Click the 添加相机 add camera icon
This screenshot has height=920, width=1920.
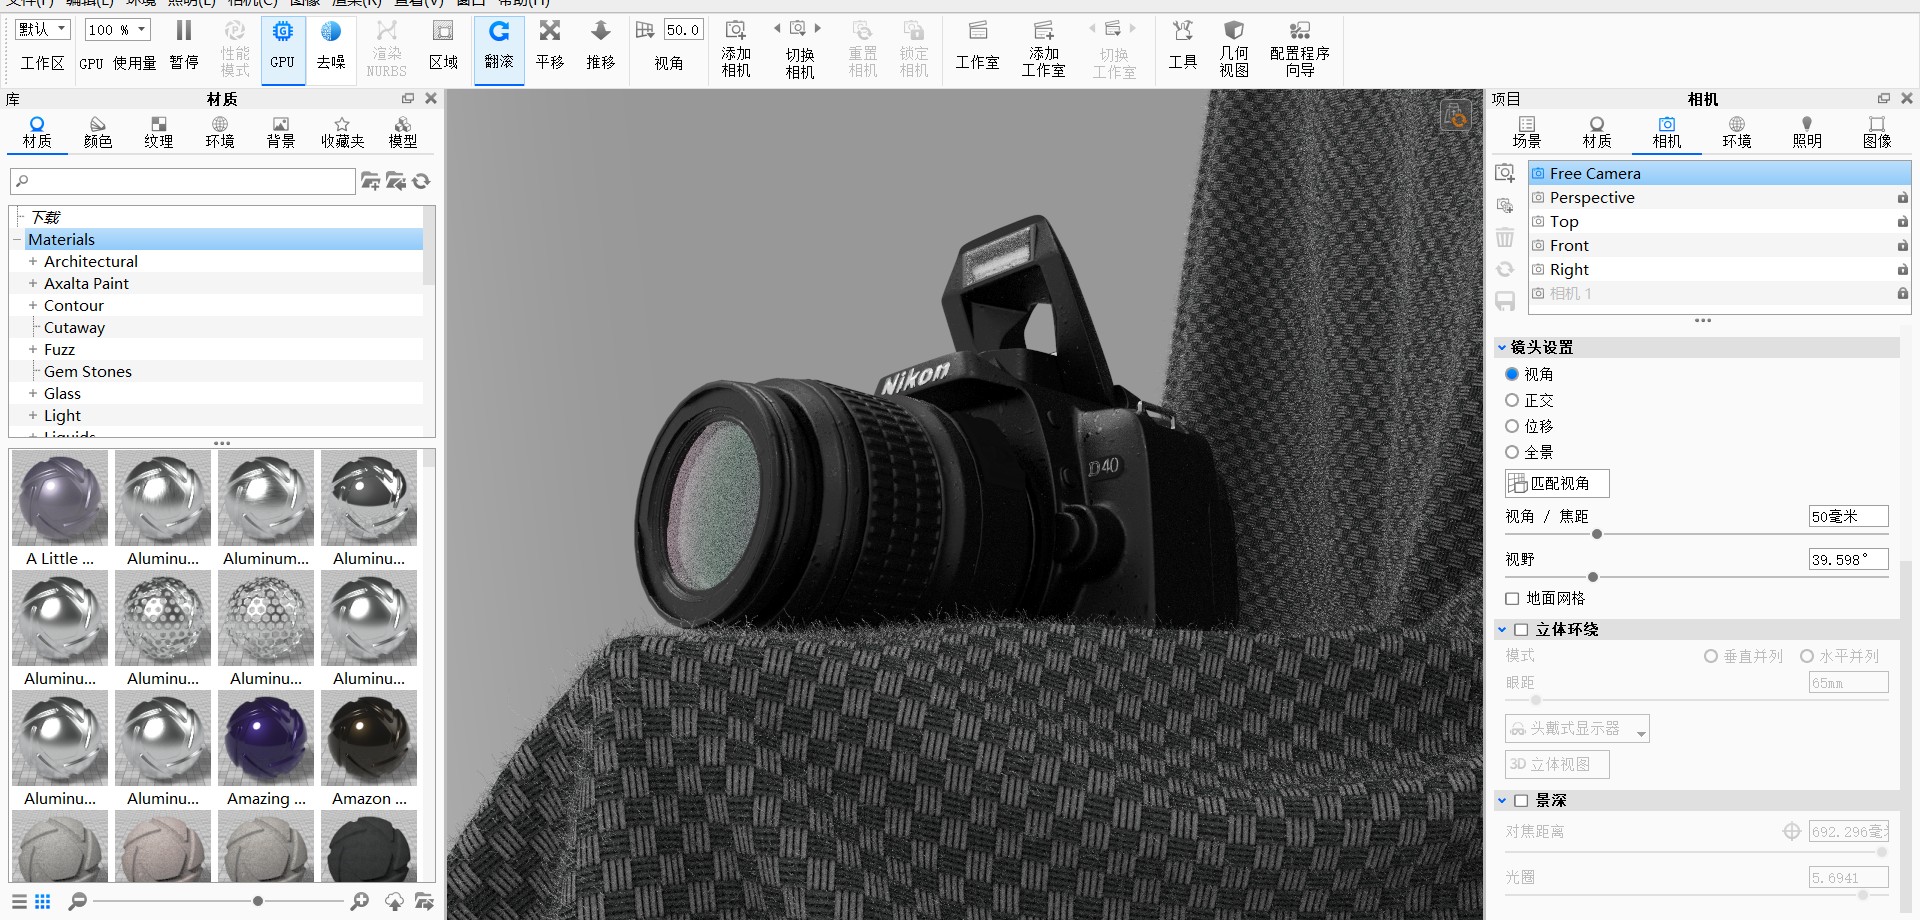[735, 45]
